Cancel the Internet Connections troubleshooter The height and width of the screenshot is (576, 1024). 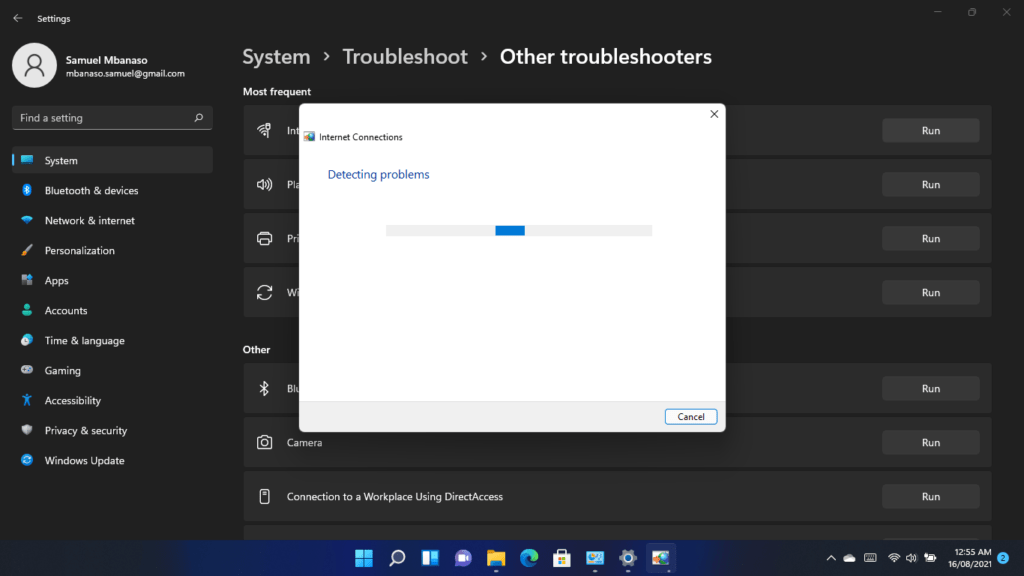691,416
